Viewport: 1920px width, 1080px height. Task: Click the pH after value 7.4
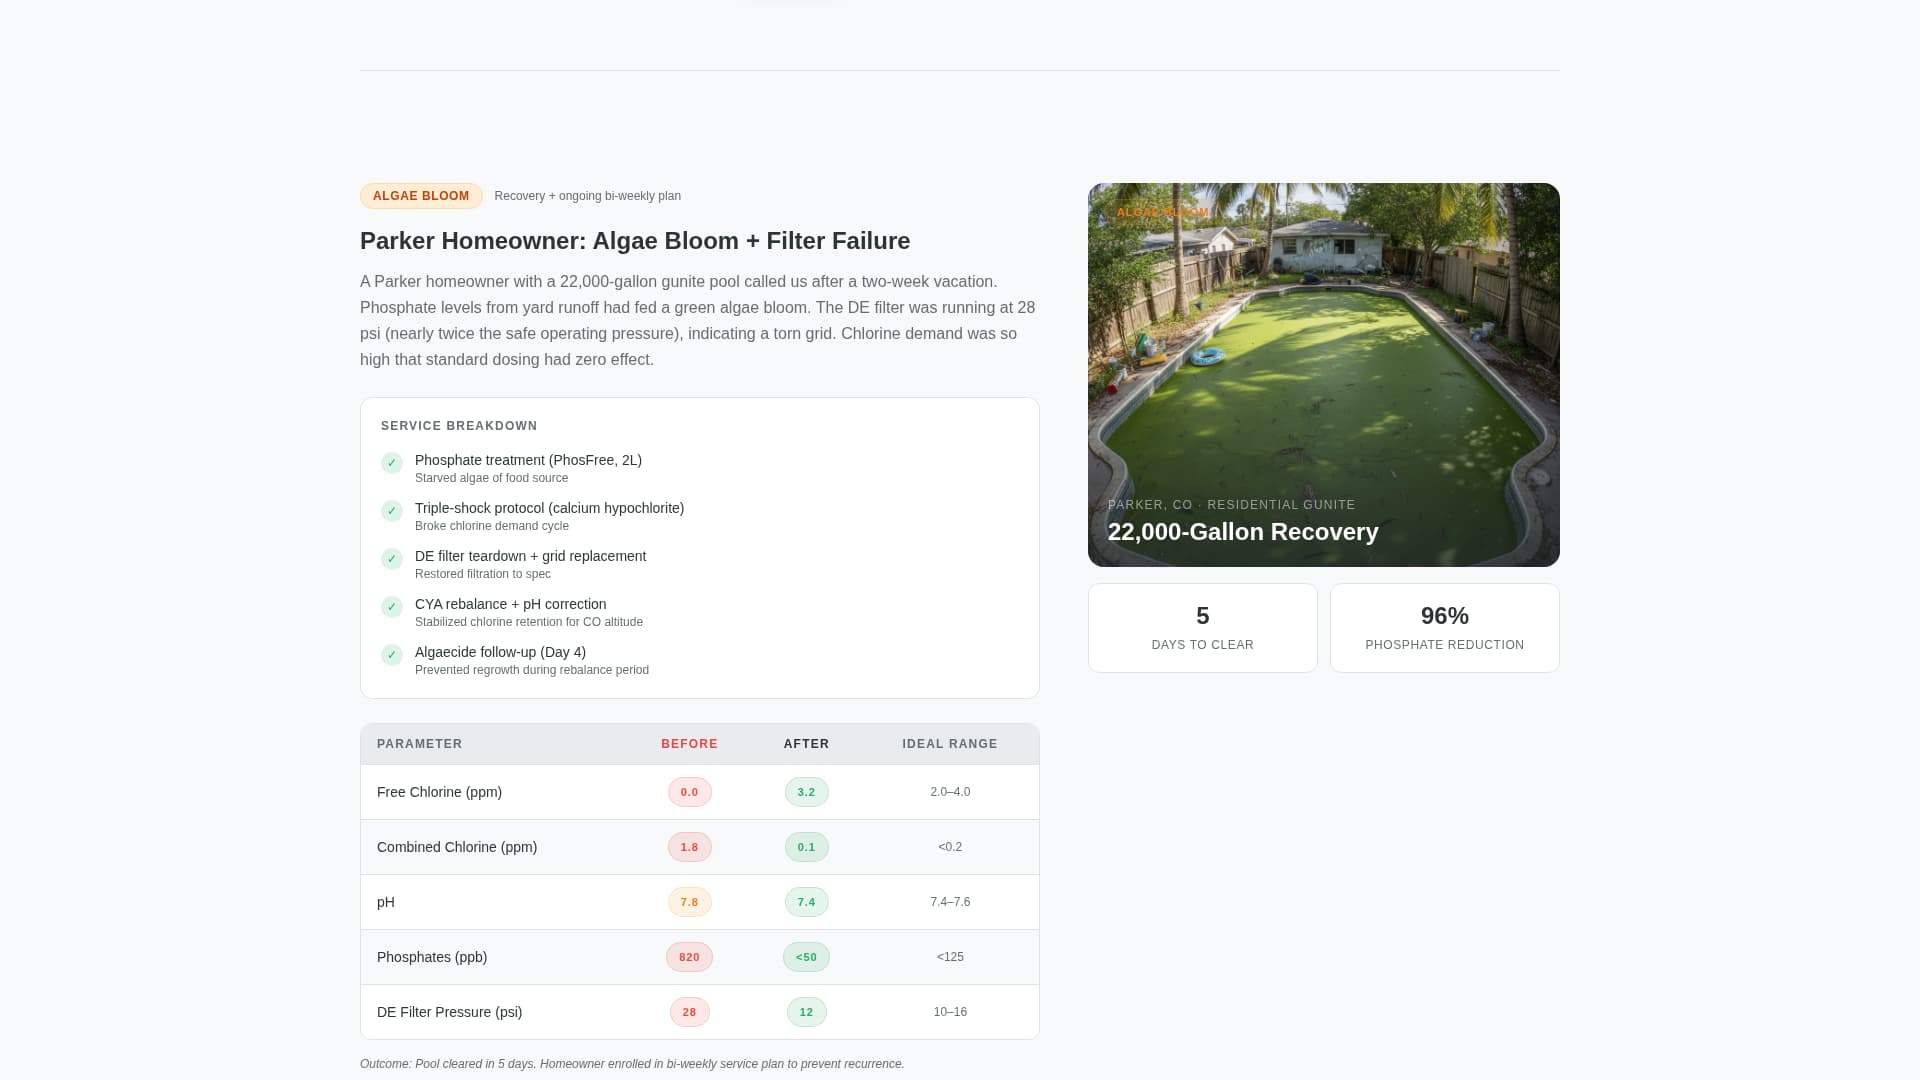[807, 902]
